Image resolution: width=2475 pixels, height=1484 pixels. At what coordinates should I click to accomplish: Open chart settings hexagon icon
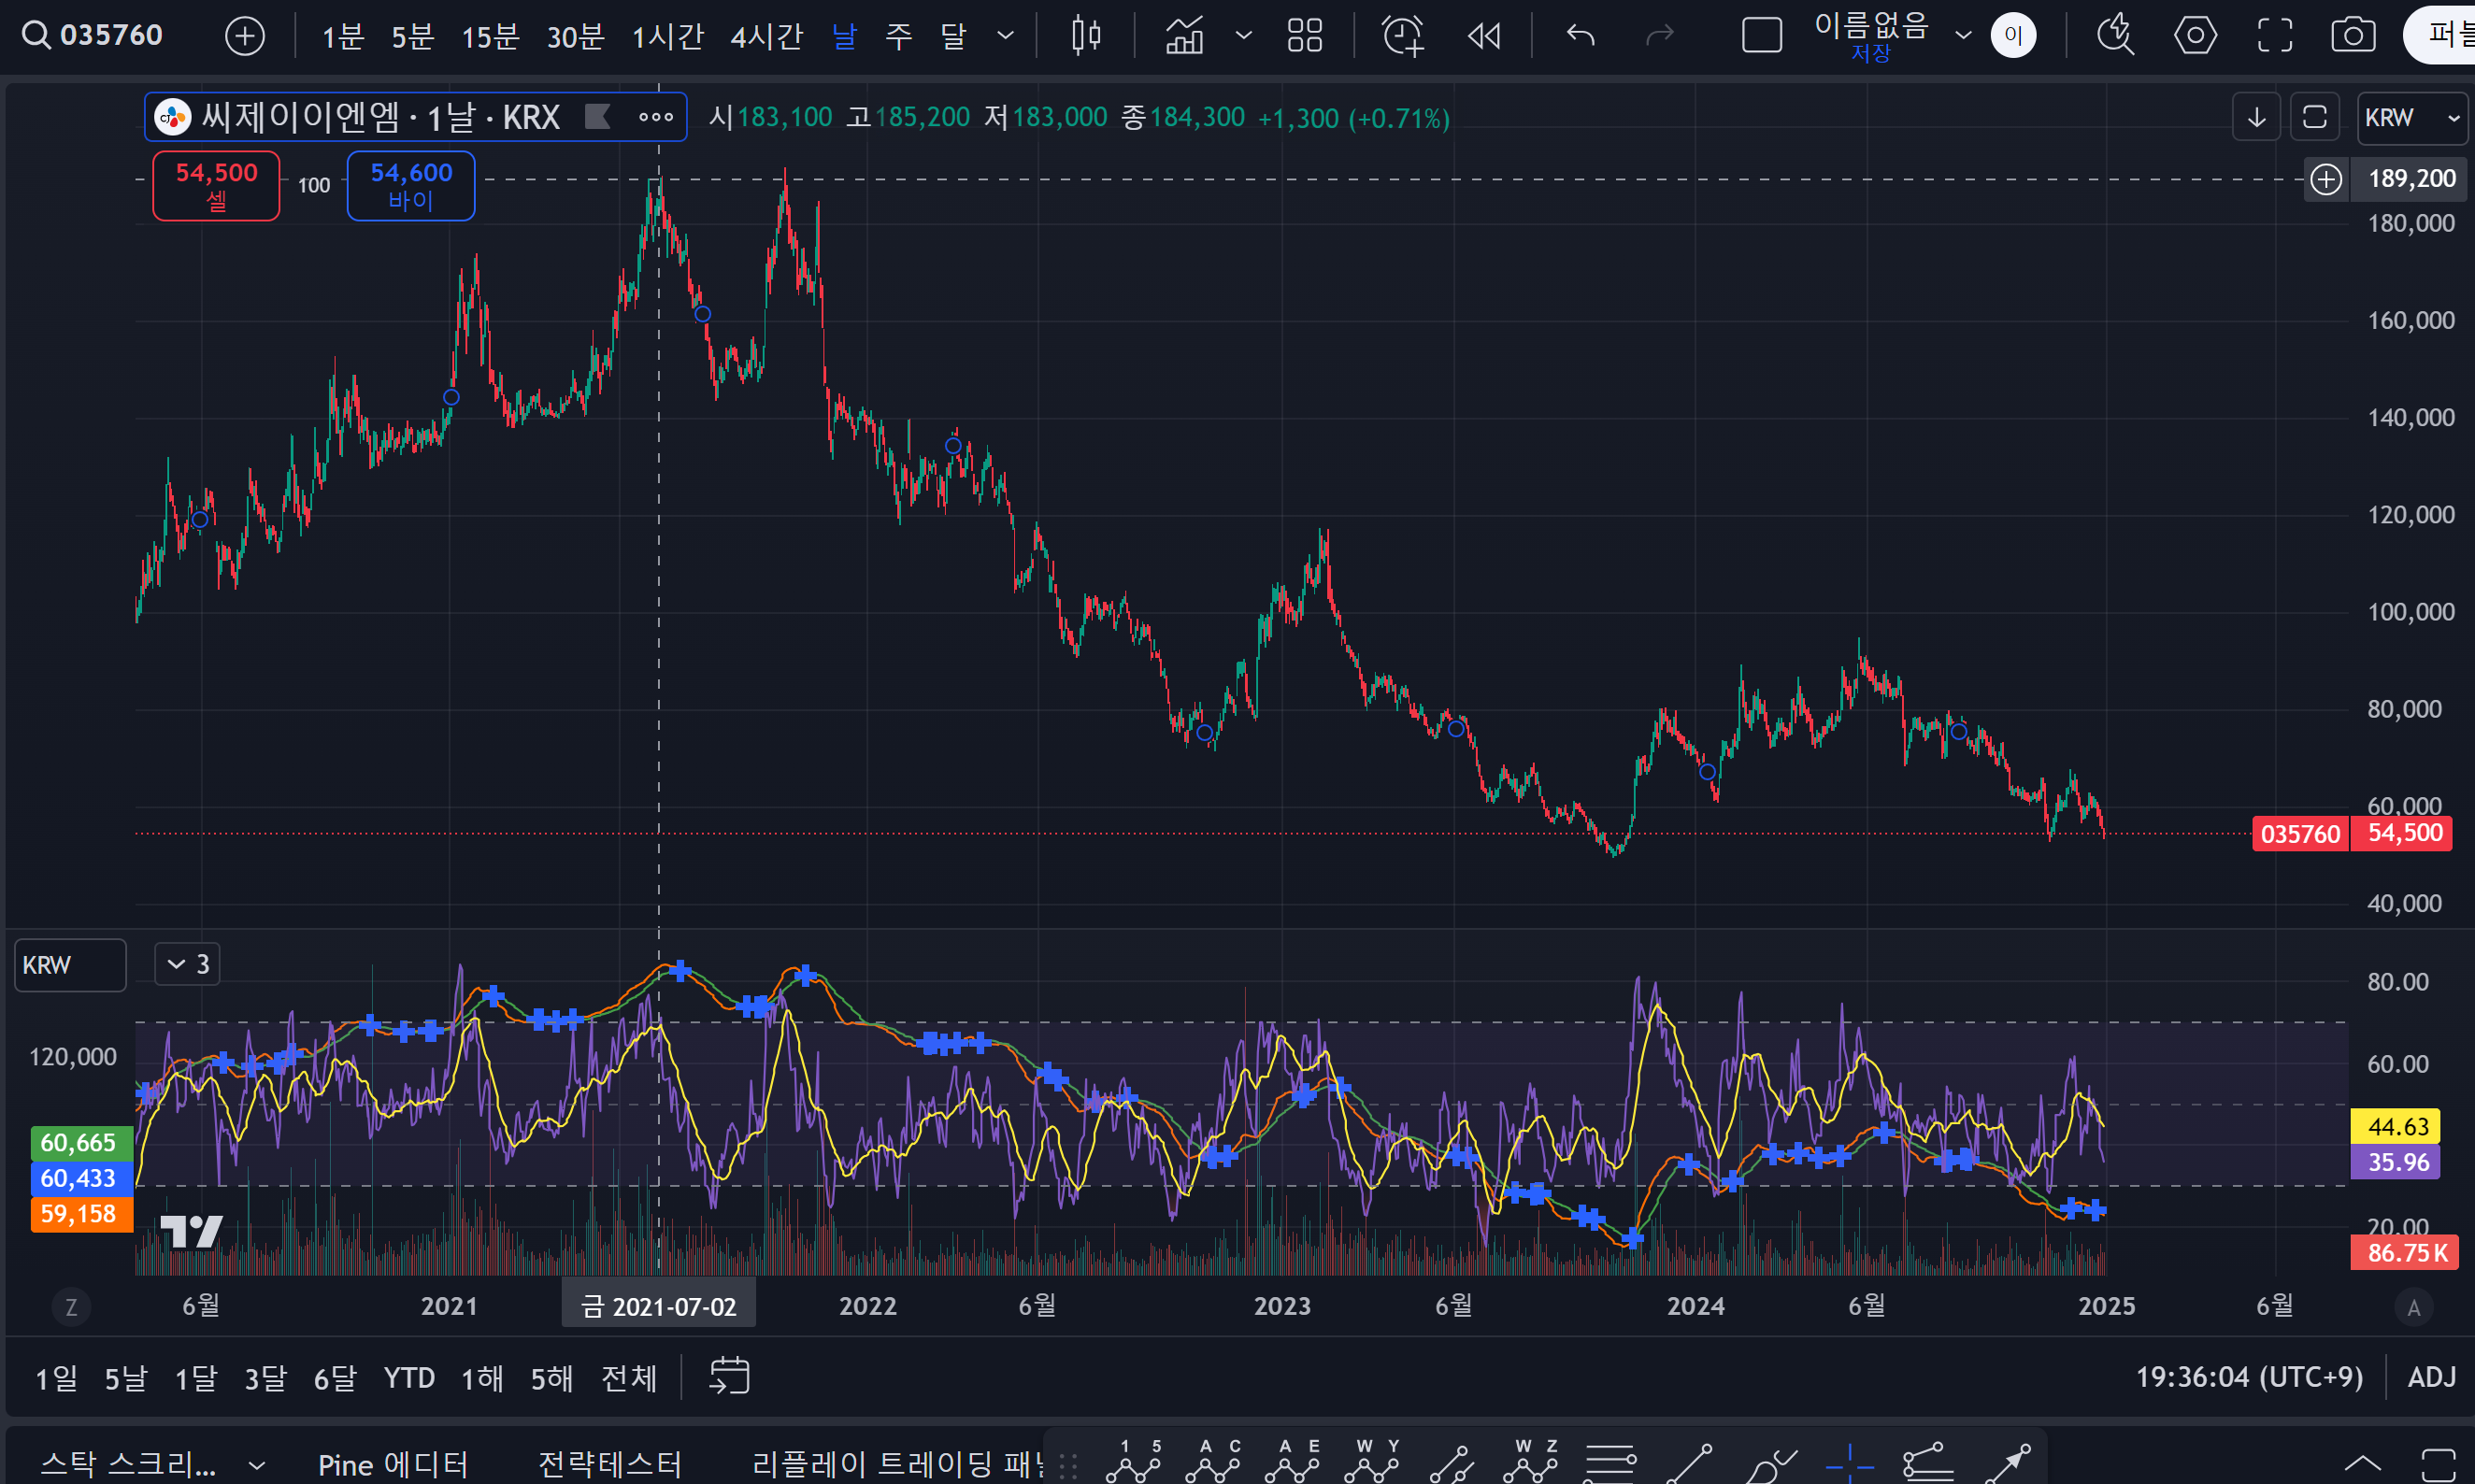point(2195,36)
